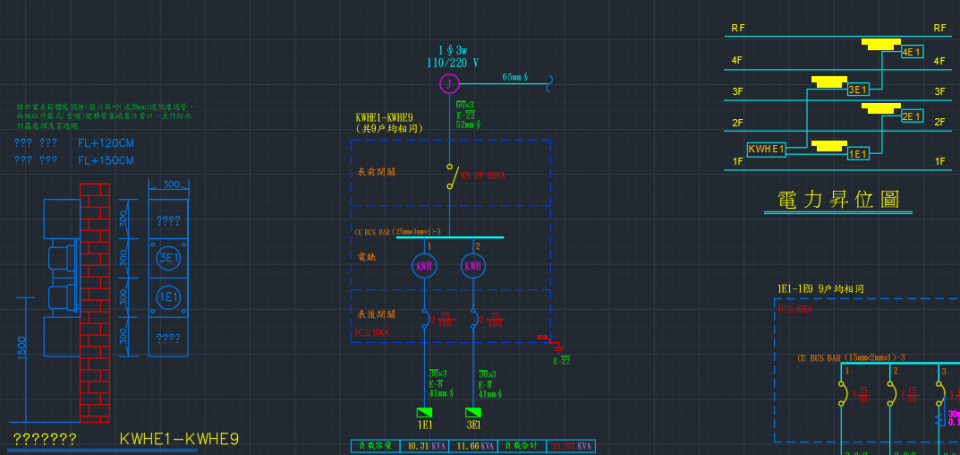
Task: Click the 2E1 box in riser diagram
Action: [x=911, y=117]
